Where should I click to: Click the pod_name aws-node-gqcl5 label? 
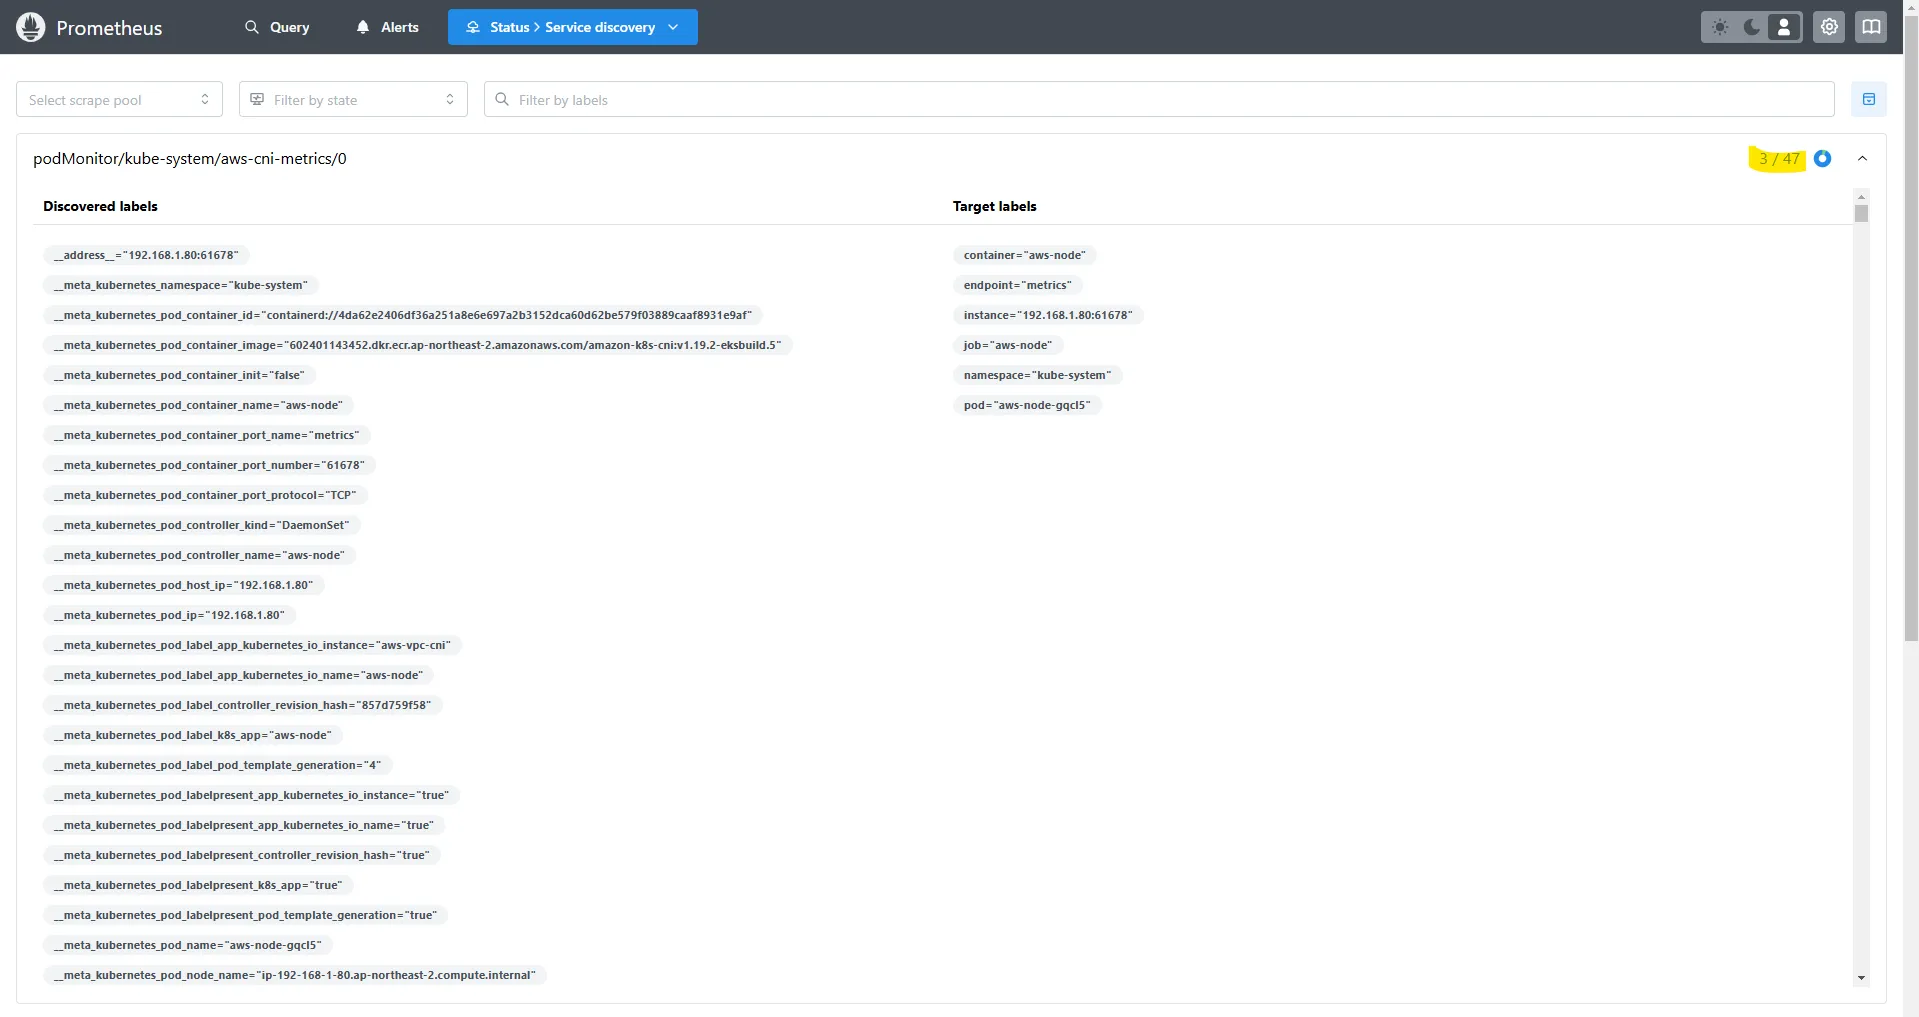[188, 945]
